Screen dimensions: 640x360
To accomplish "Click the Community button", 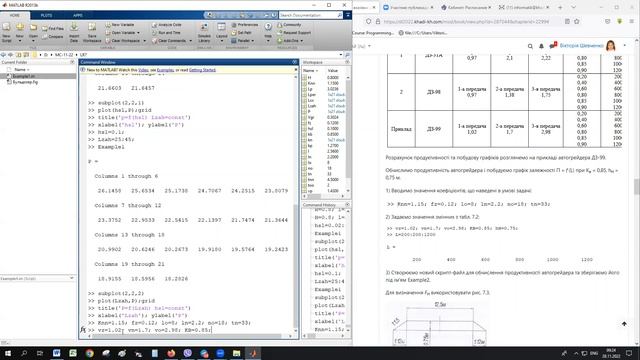I will [x=289, y=25].
